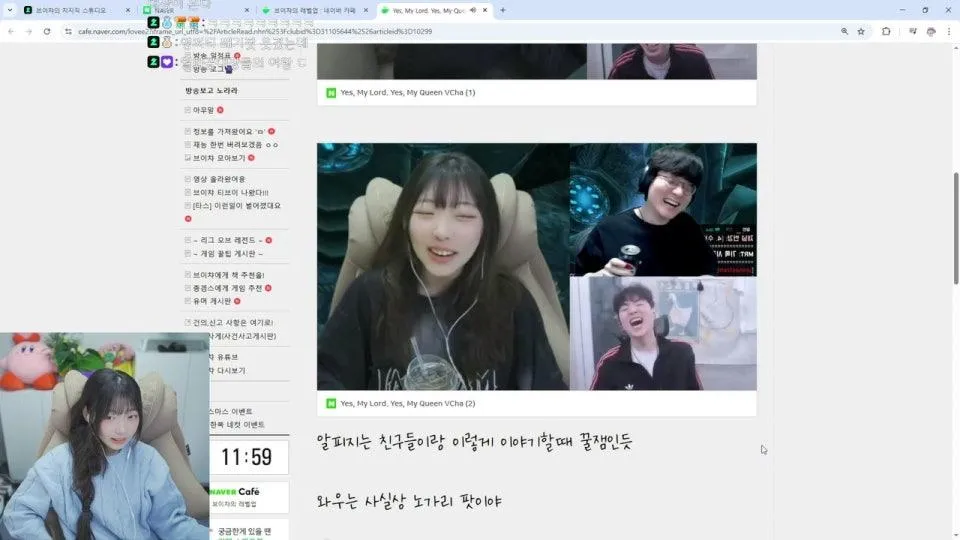Open the 게임 꿀팁 게시판 board
Screen dimensions: 960x540
[228, 253]
